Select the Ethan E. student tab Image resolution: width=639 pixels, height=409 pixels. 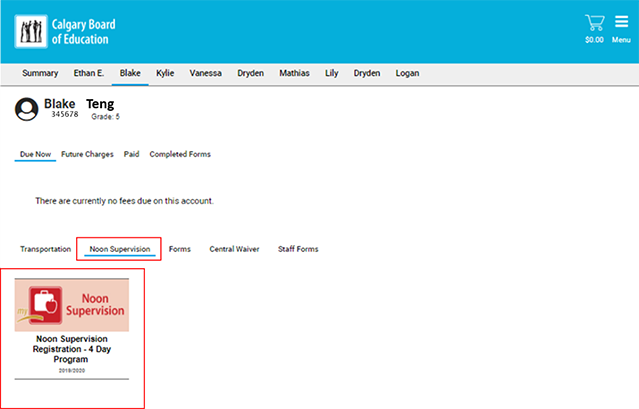(x=89, y=73)
